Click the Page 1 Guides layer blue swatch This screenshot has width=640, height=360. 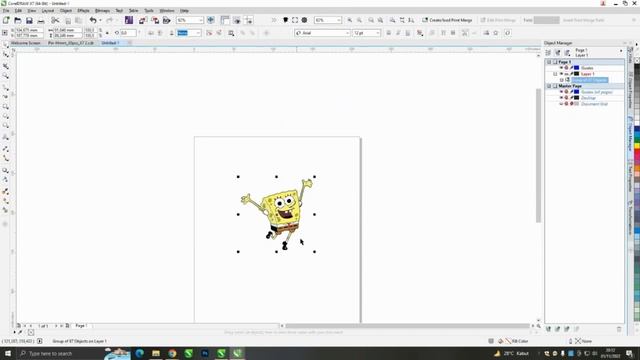pyautogui.click(x=576, y=68)
